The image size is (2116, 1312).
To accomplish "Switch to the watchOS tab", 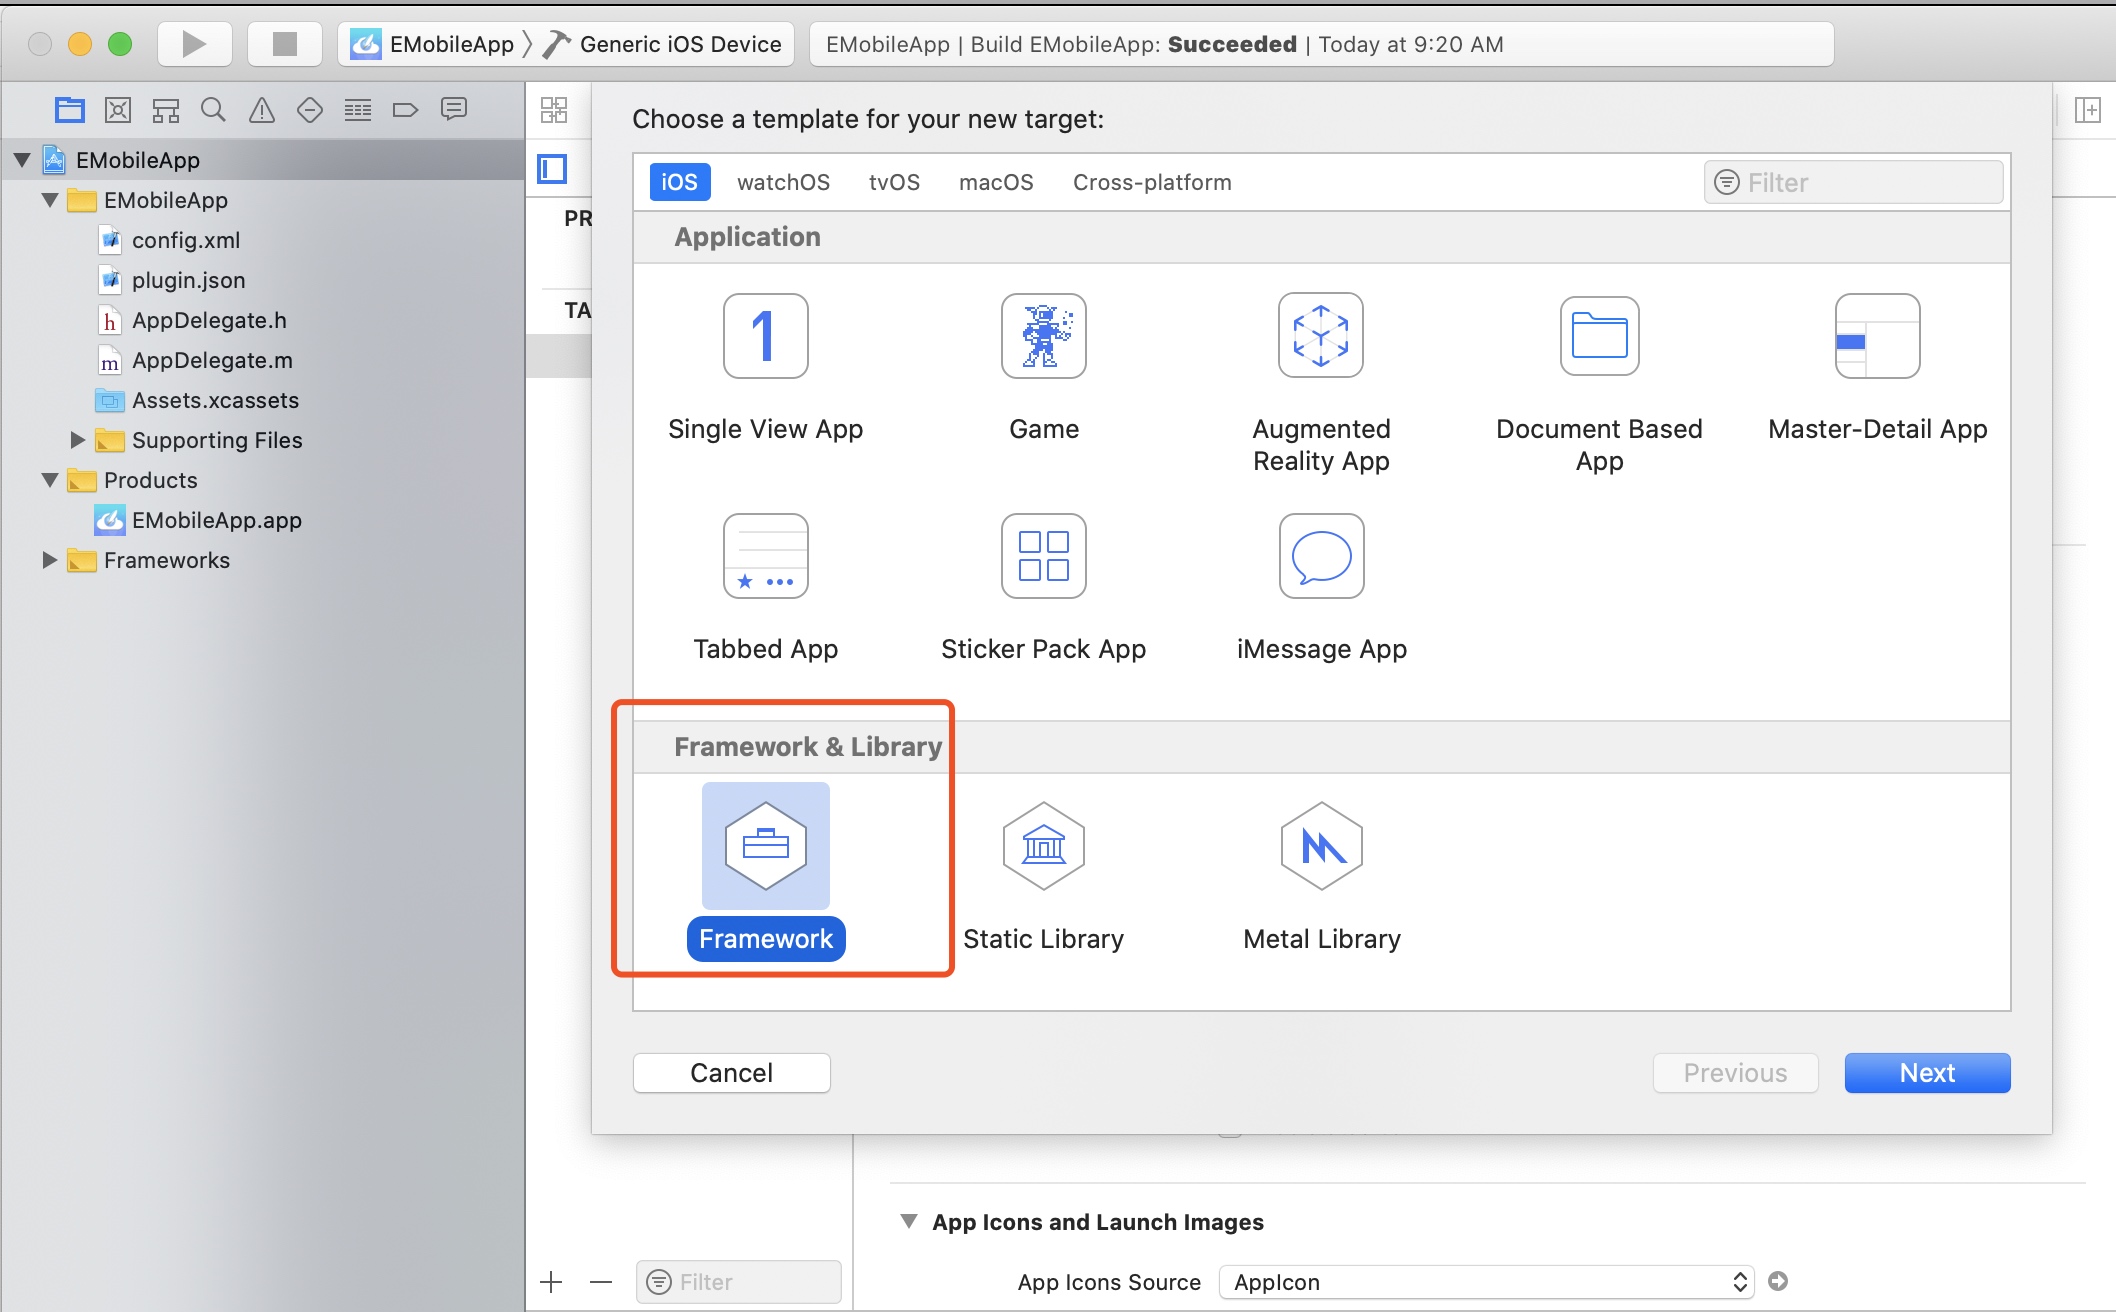I will (x=783, y=182).
